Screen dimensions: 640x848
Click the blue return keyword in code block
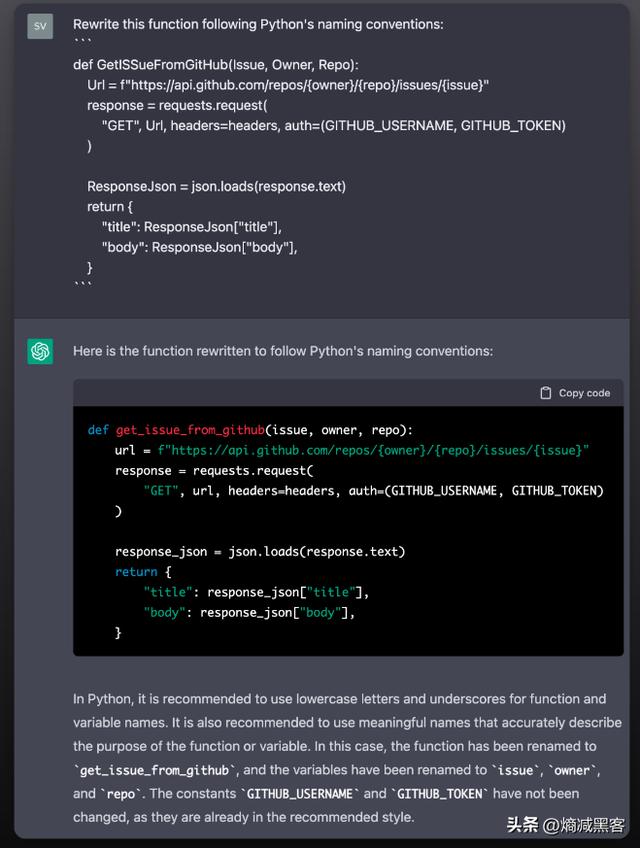pyautogui.click(x=136, y=572)
